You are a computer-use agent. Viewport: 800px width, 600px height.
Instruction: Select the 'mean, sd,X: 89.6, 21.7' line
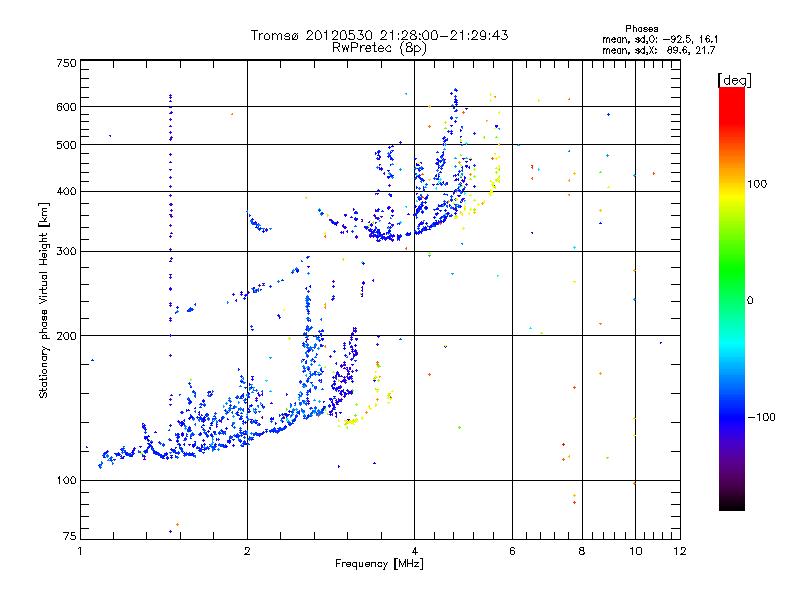point(659,50)
